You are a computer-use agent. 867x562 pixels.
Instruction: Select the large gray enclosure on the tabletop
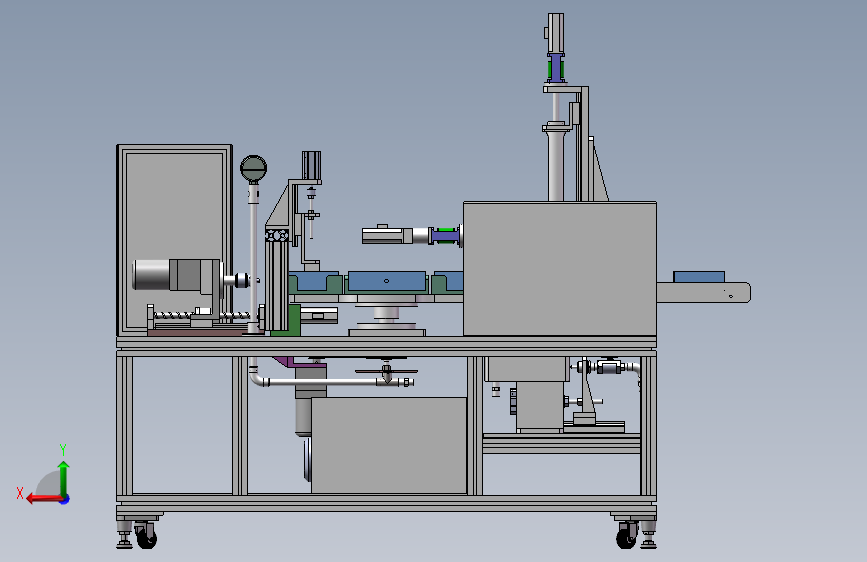[x=560, y=269]
